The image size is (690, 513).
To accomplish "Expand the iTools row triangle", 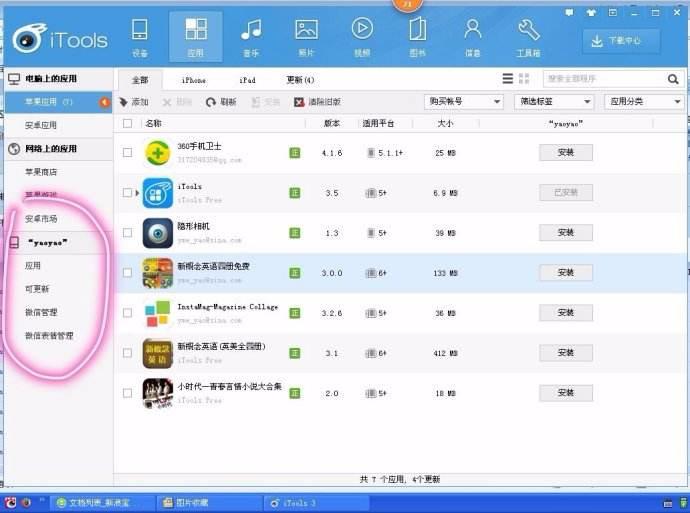I will tap(137, 193).
